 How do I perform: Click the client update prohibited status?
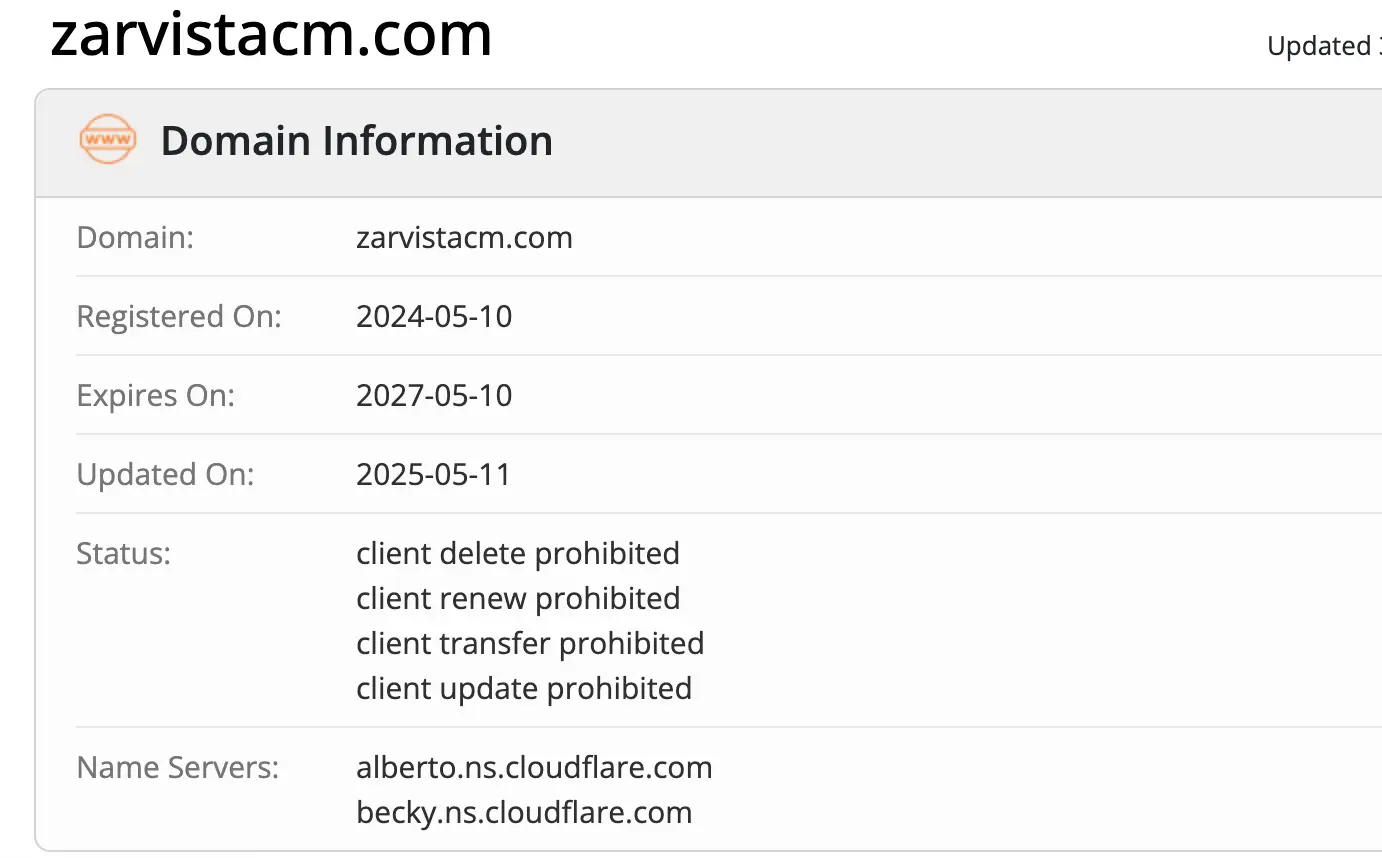[x=523, y=688]
